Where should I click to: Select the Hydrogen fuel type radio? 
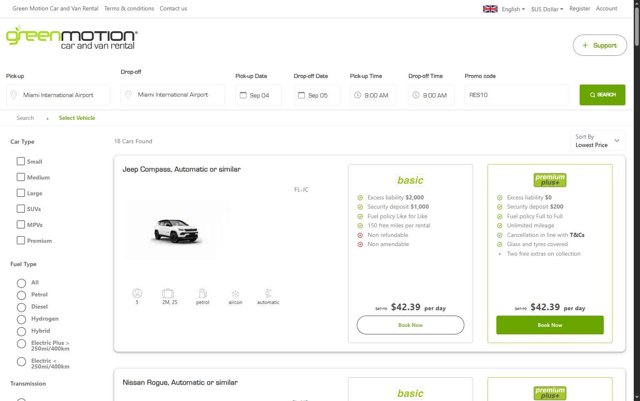[21, 319]
